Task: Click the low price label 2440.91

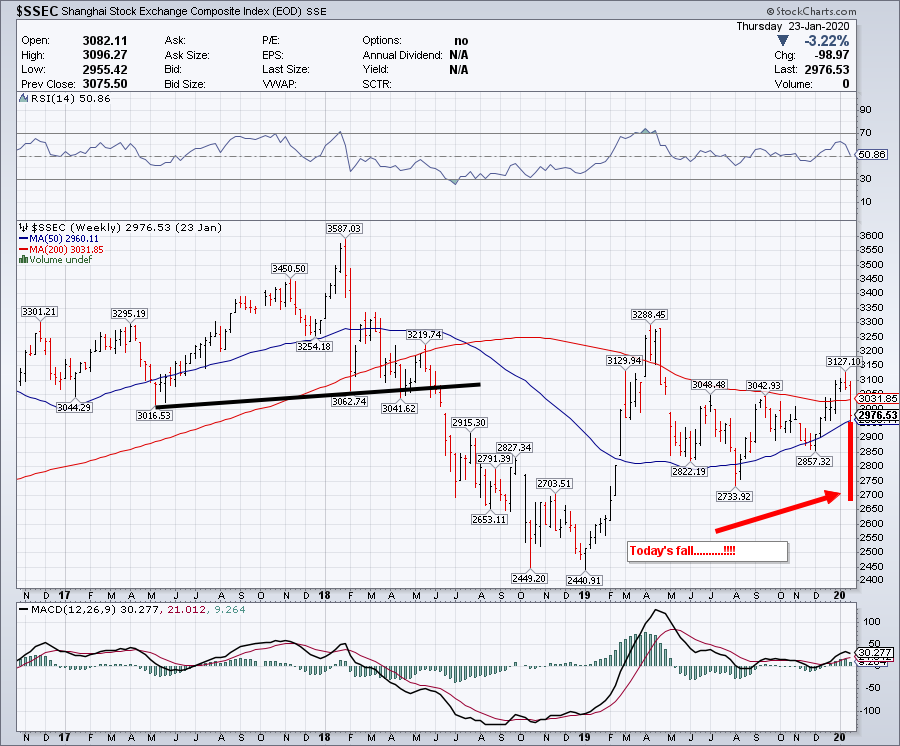Action: tap(584, 580)
